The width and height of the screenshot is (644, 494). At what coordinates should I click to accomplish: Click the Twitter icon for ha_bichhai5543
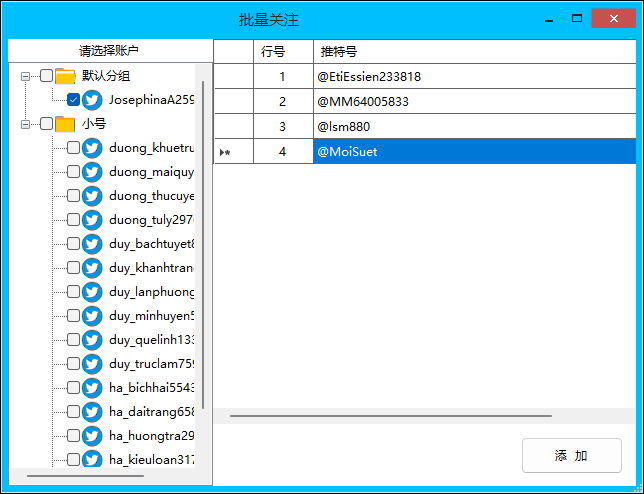[92, 388]
